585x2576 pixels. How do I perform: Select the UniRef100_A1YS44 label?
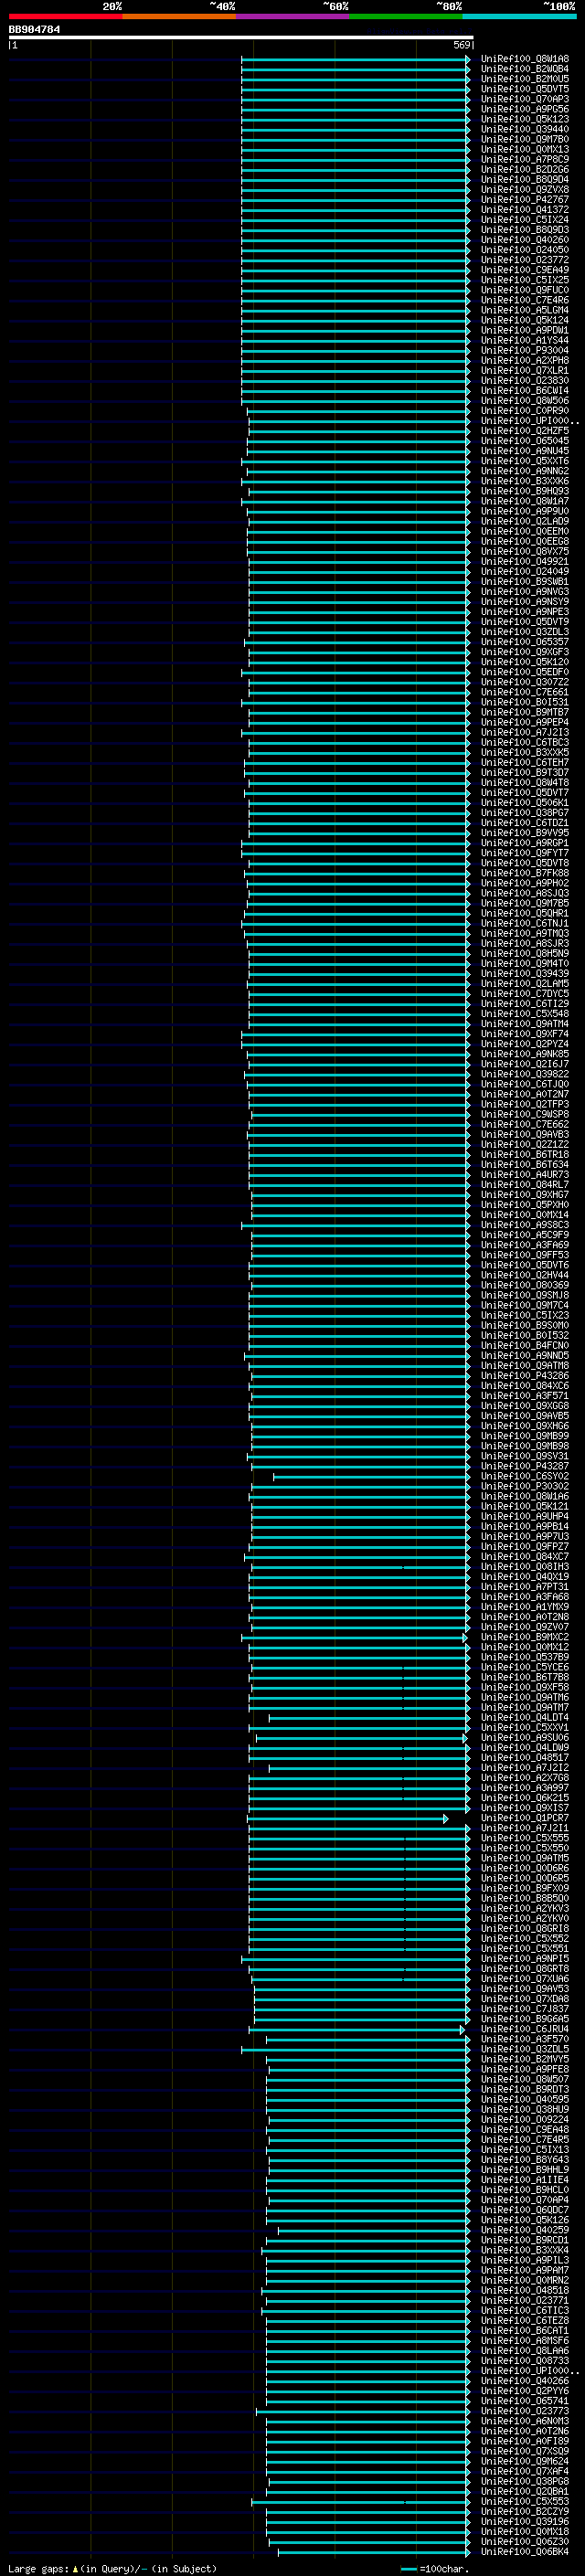[525, 340]
